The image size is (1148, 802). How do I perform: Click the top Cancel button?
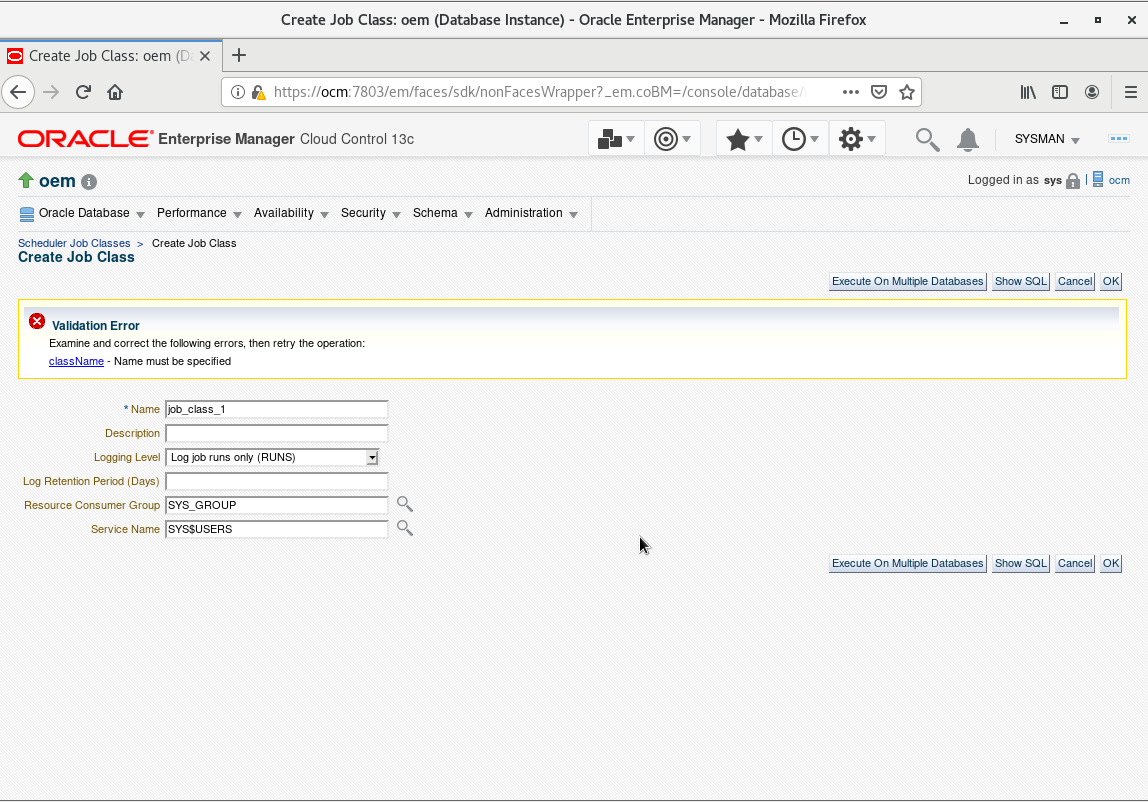coord(1075,281)
